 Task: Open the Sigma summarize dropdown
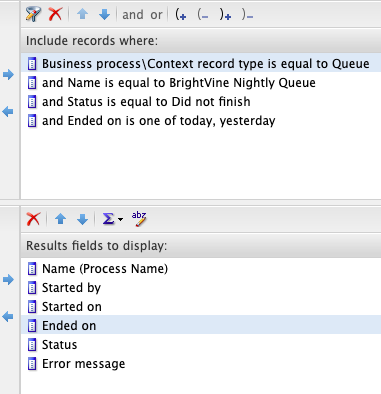[x=112, y=219]
